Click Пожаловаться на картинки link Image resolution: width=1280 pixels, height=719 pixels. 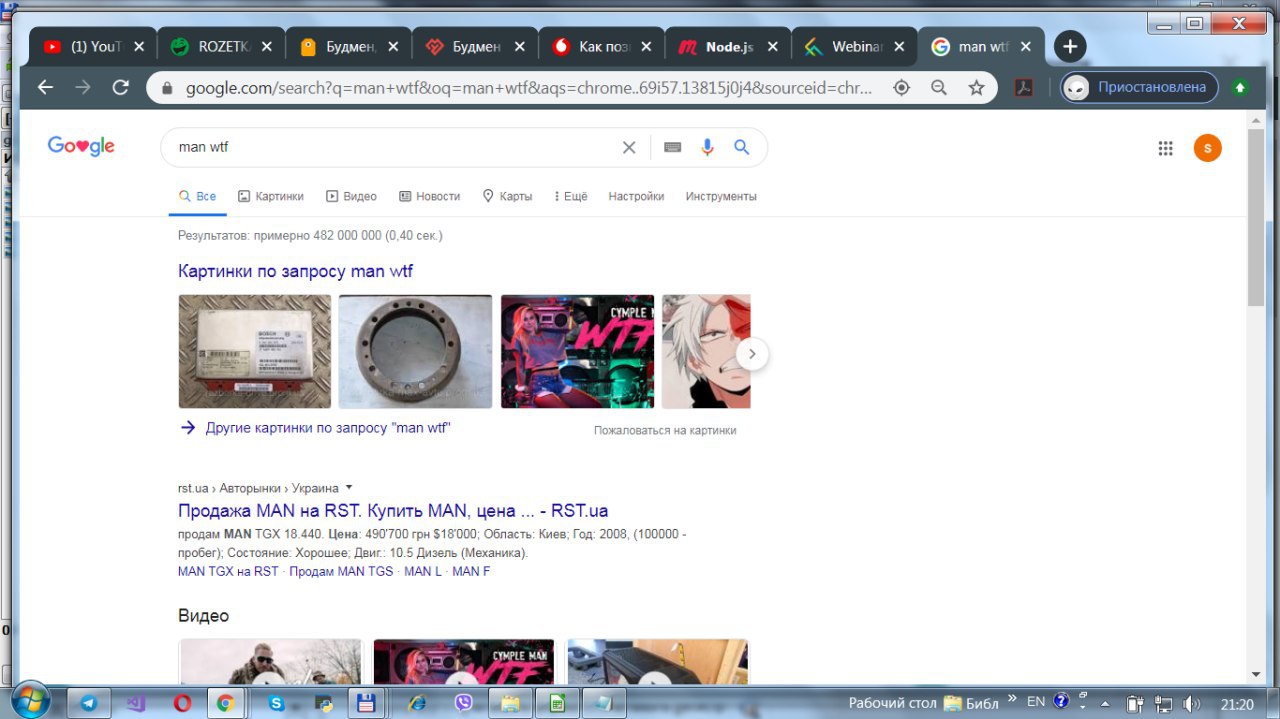665,431
